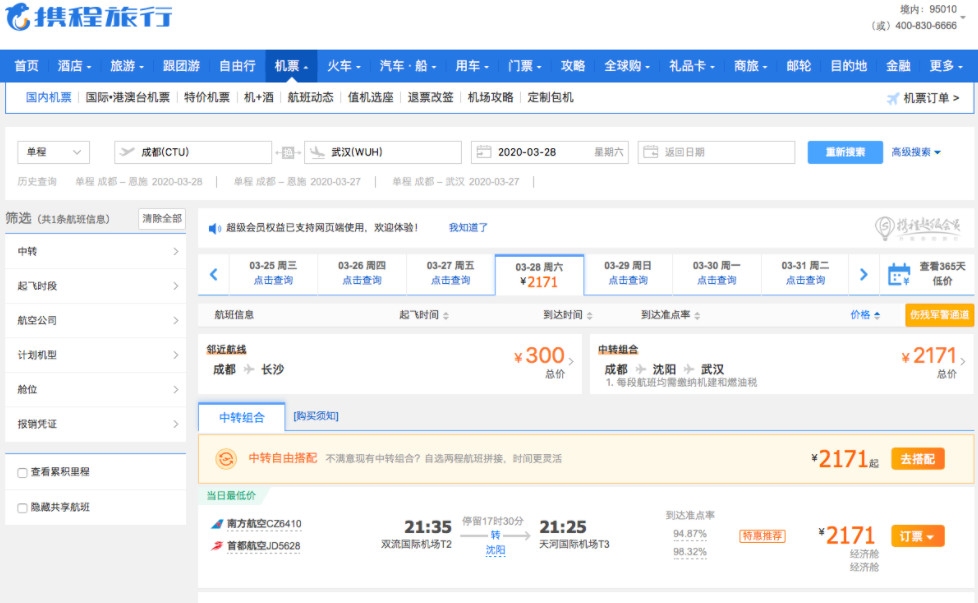Sort flights by 价格 column
978x603 pixels.
(864, 315)
